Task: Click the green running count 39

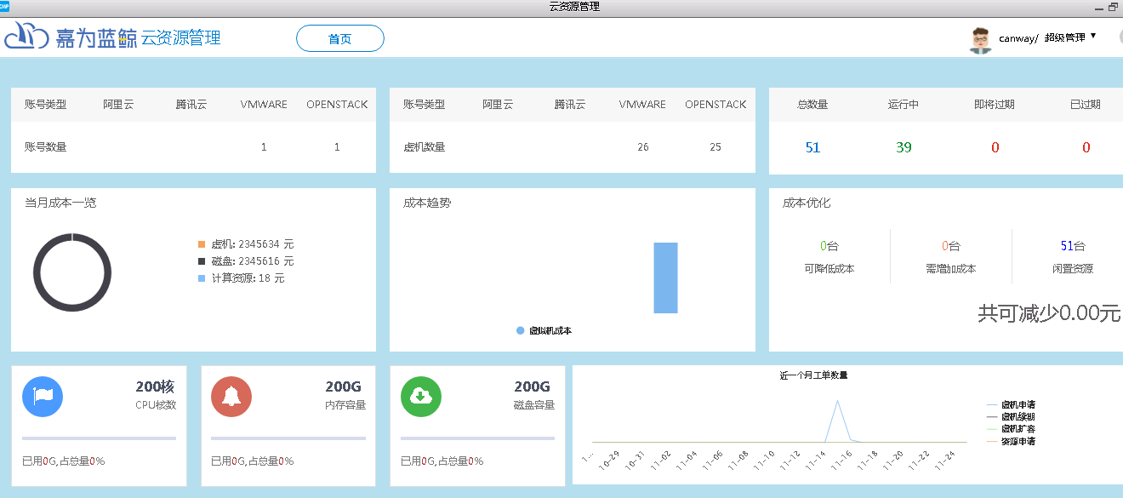Action: 903,148
